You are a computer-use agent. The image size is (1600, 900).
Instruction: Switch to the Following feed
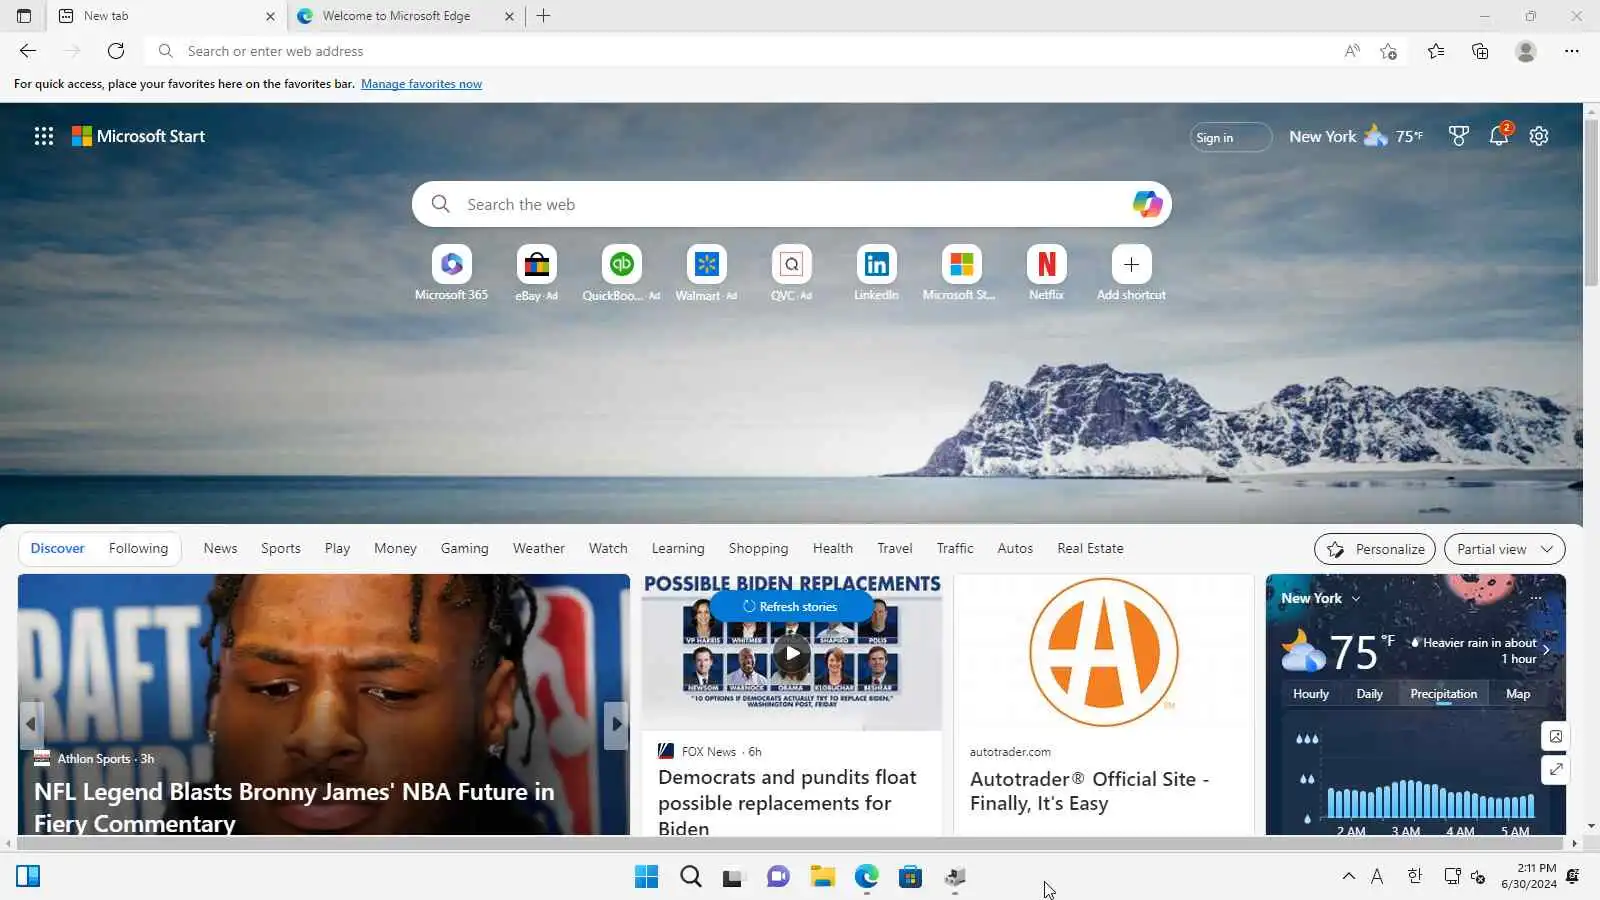pyautogui.click(x=138, y=548)
